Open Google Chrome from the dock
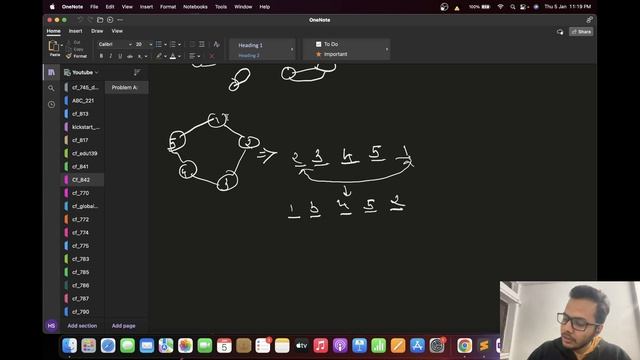 pyautogui.click(x=464, y=346)
